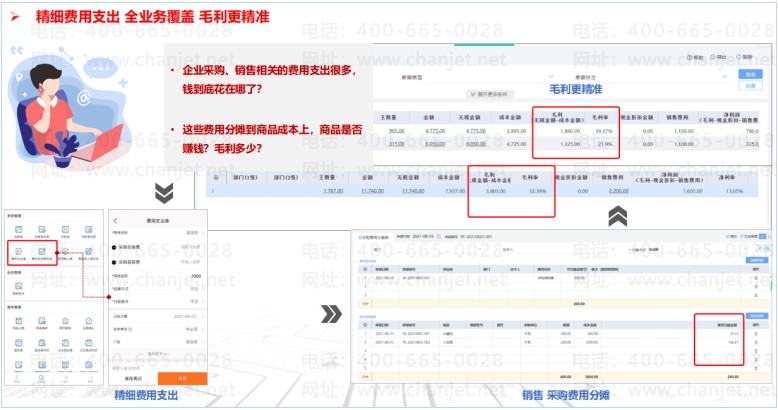This screenshot has height=410, width=778.
Task: Tap the 保存再记 button
Action: 133,379
